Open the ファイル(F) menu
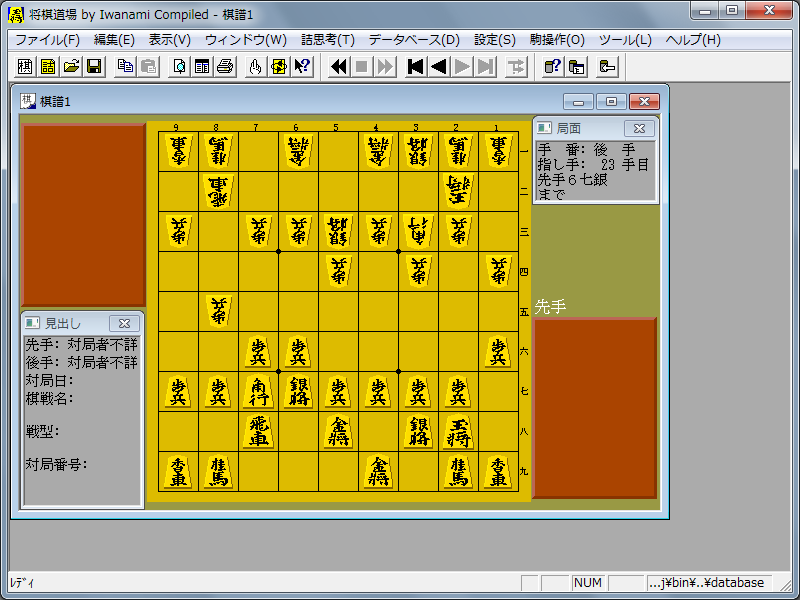The width and height of the screenshot is (800, 600). pos(47,40)
